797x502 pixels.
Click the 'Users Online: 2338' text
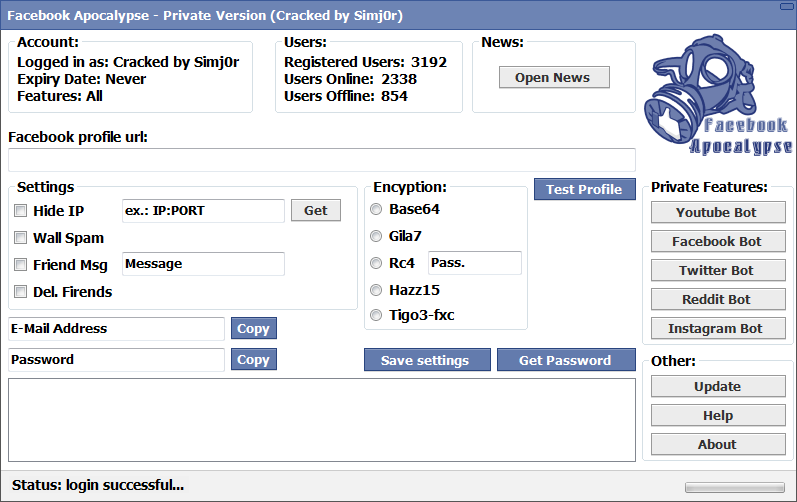(x=350, y=79)
